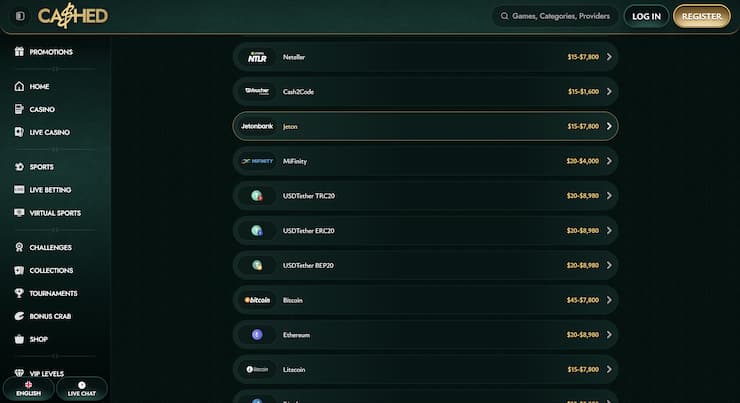Change language with the English button
The height and width of the screenshot is (403, 740).
pyautogui.click(x=28, y=389)
